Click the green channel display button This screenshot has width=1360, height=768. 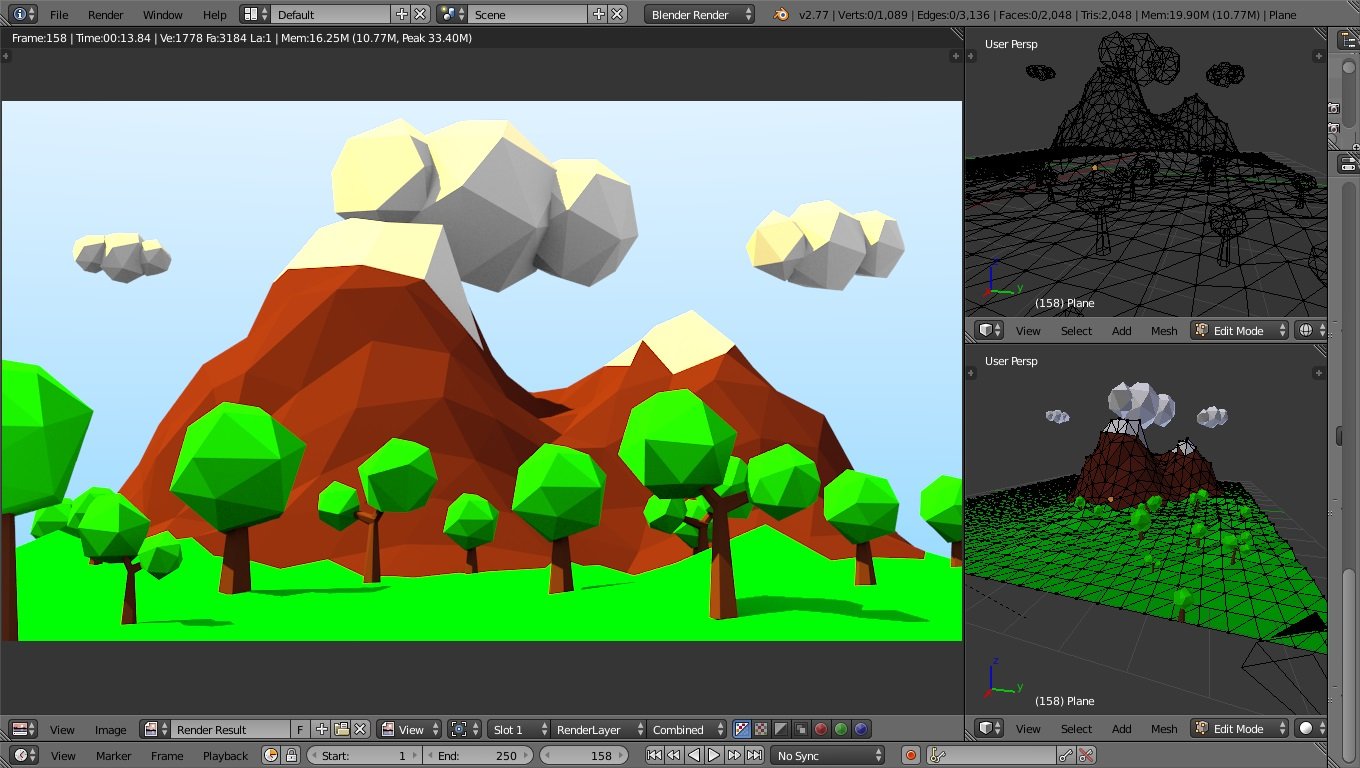coord(841,729)
